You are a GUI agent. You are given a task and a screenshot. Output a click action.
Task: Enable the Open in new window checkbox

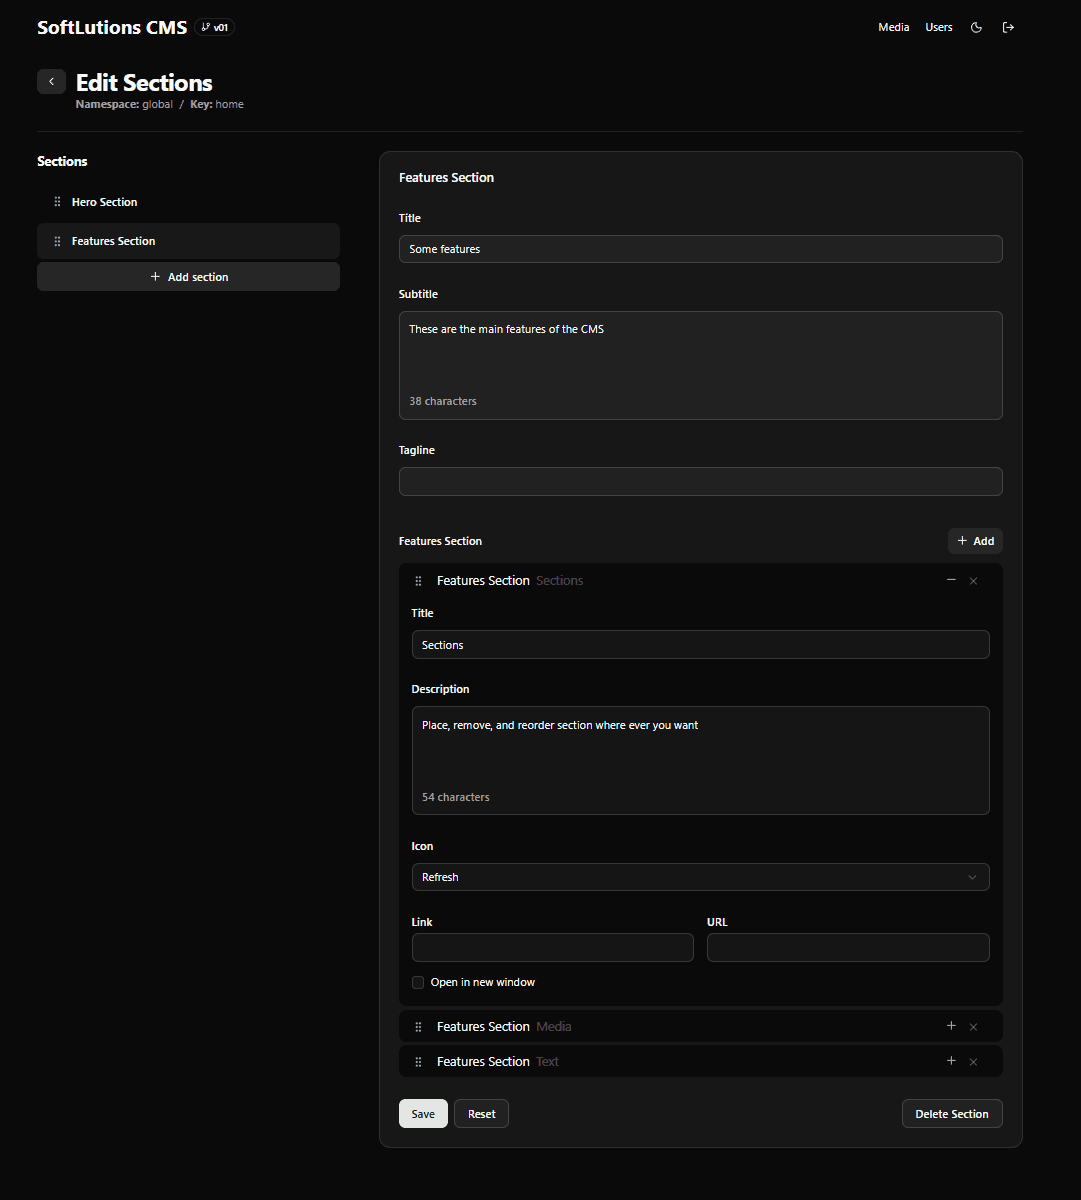pyautogui.click(x=417, y=982)
